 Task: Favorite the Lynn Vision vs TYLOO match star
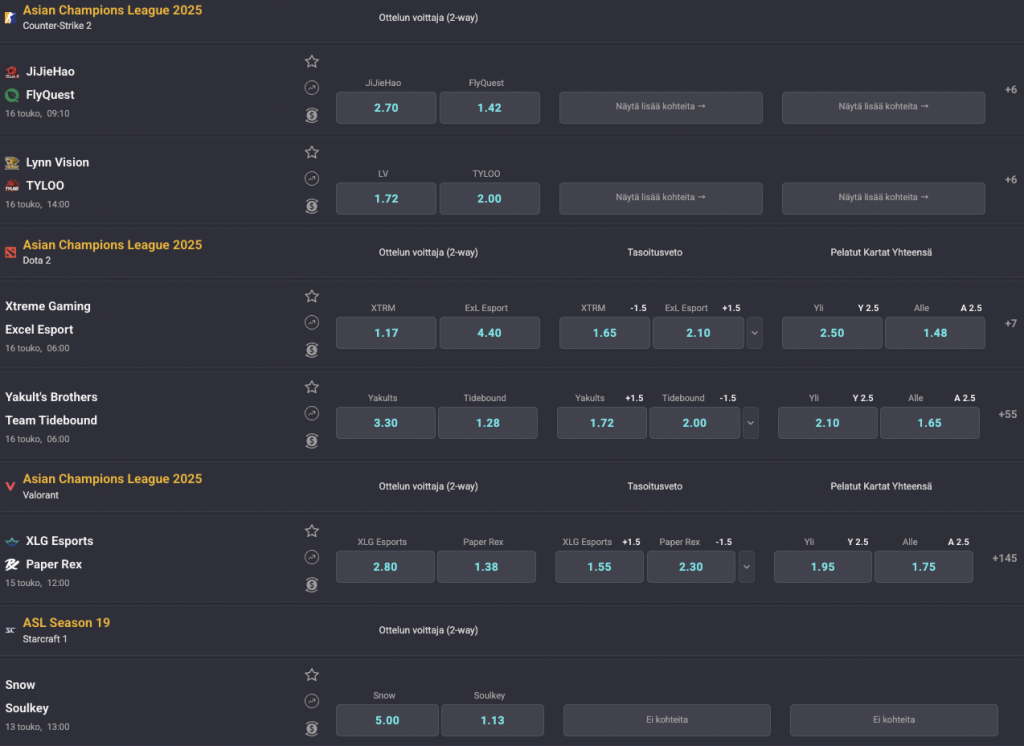[312, 152]
